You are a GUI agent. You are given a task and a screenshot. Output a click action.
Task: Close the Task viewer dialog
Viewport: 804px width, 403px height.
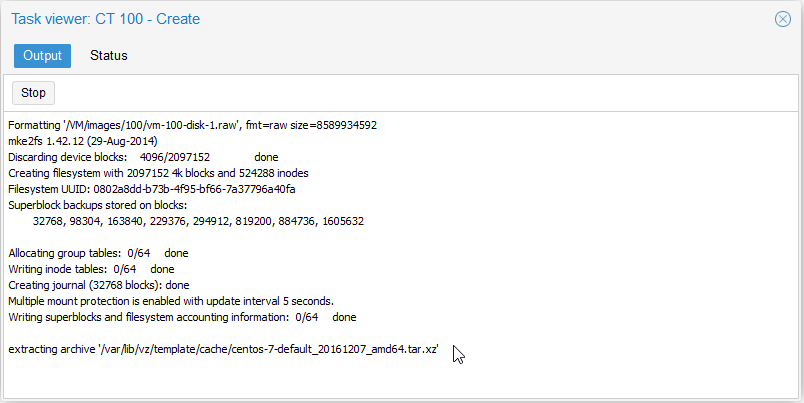(782, 19)
